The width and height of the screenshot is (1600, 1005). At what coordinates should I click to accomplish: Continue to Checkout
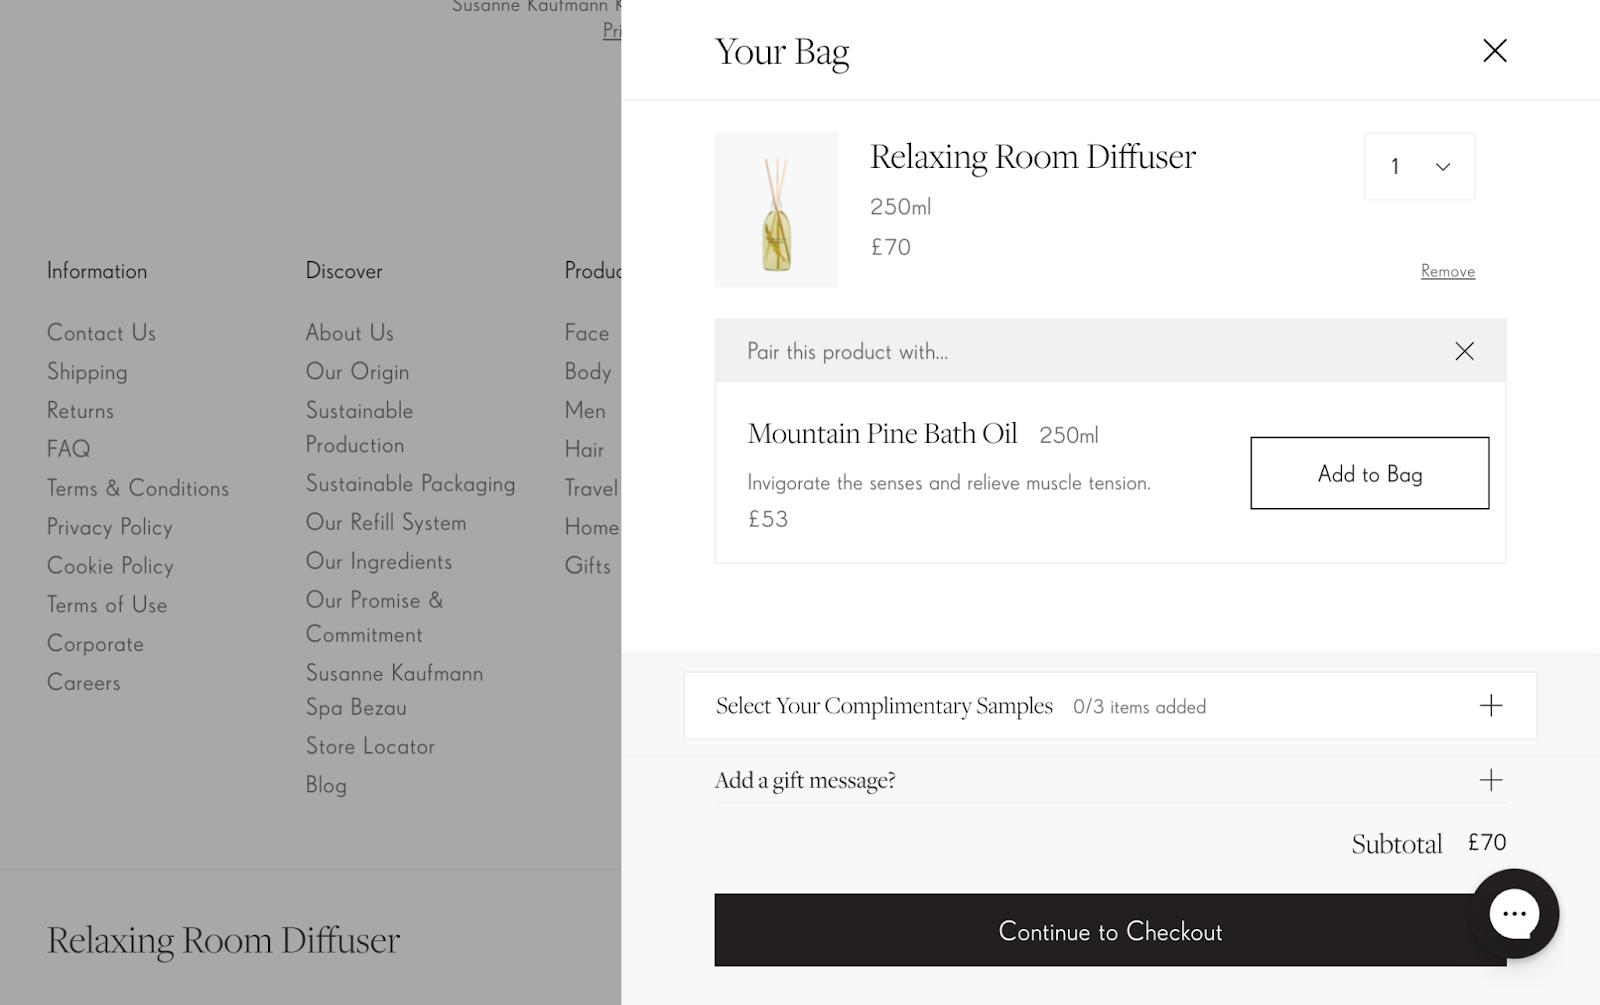point(1110,930)
